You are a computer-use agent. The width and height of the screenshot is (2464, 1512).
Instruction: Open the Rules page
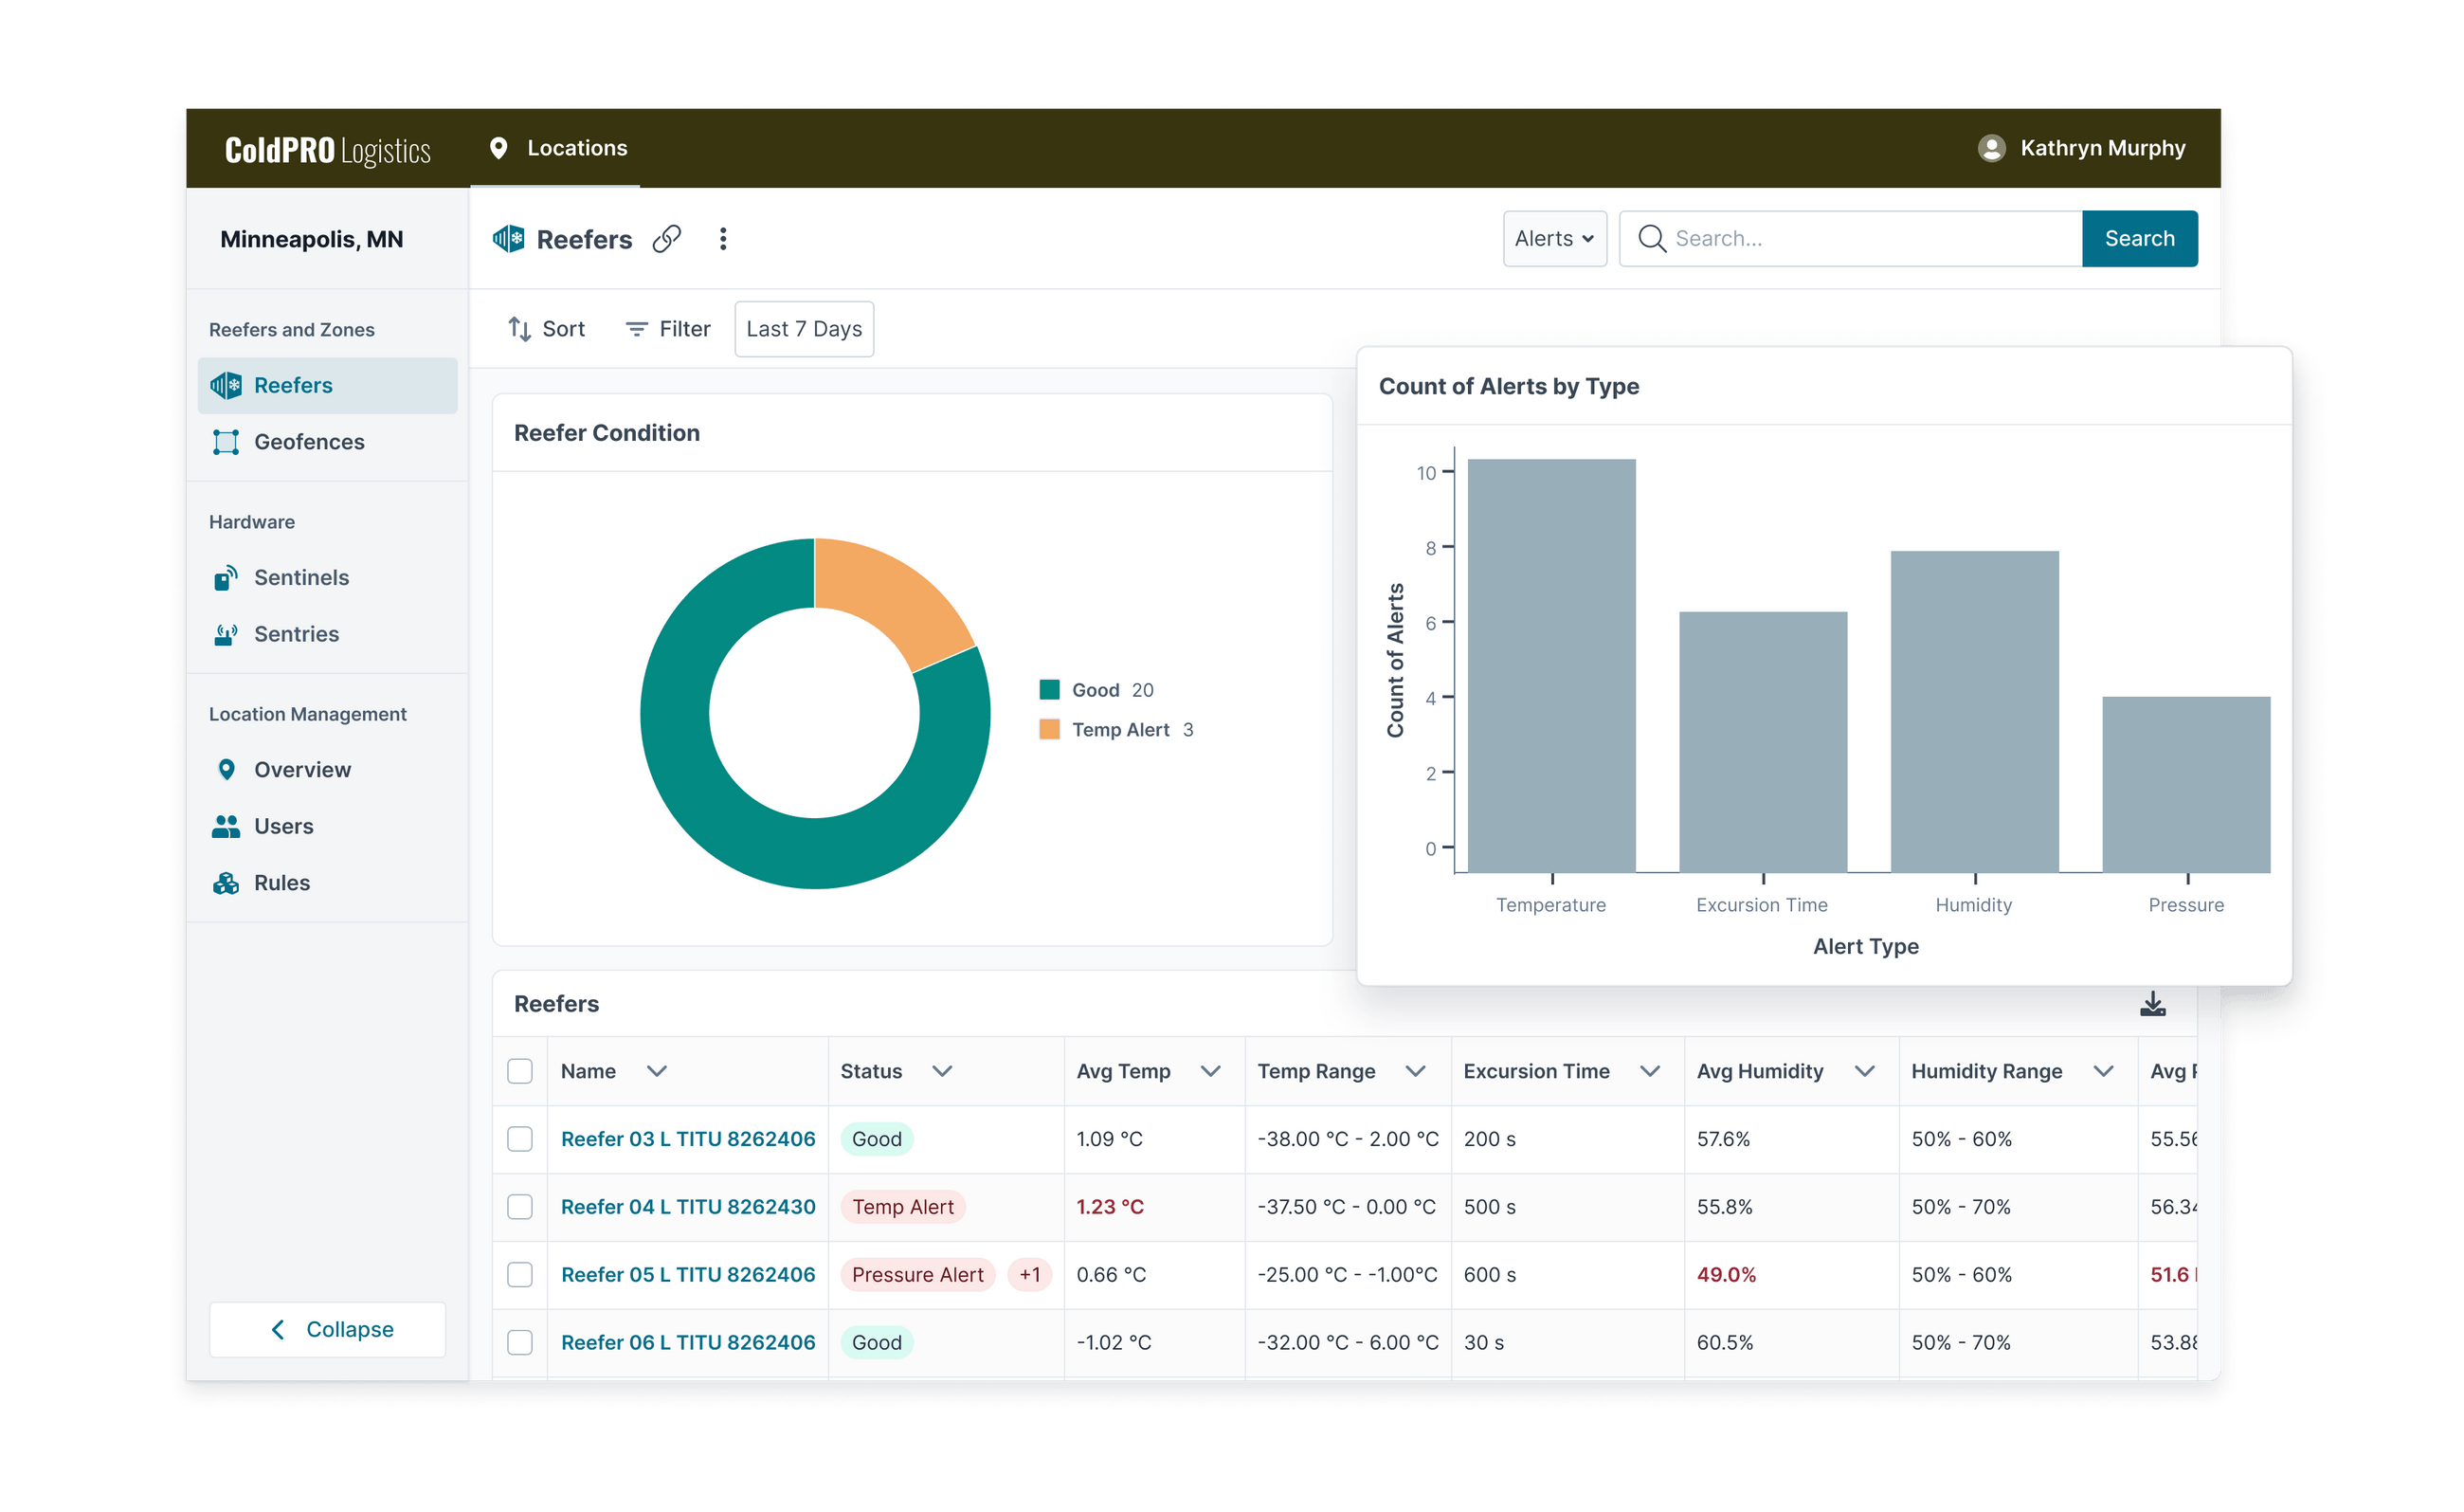point(225,882)
